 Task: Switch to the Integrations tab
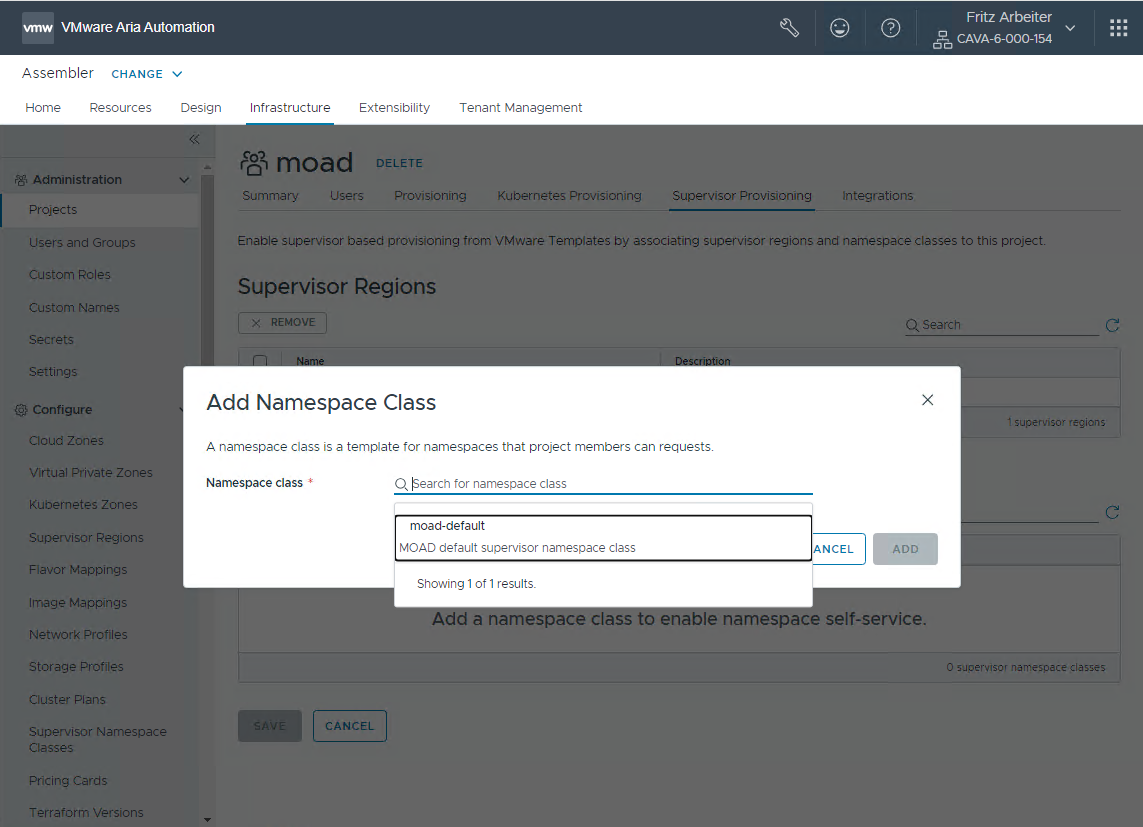click(x=878, y=195)
